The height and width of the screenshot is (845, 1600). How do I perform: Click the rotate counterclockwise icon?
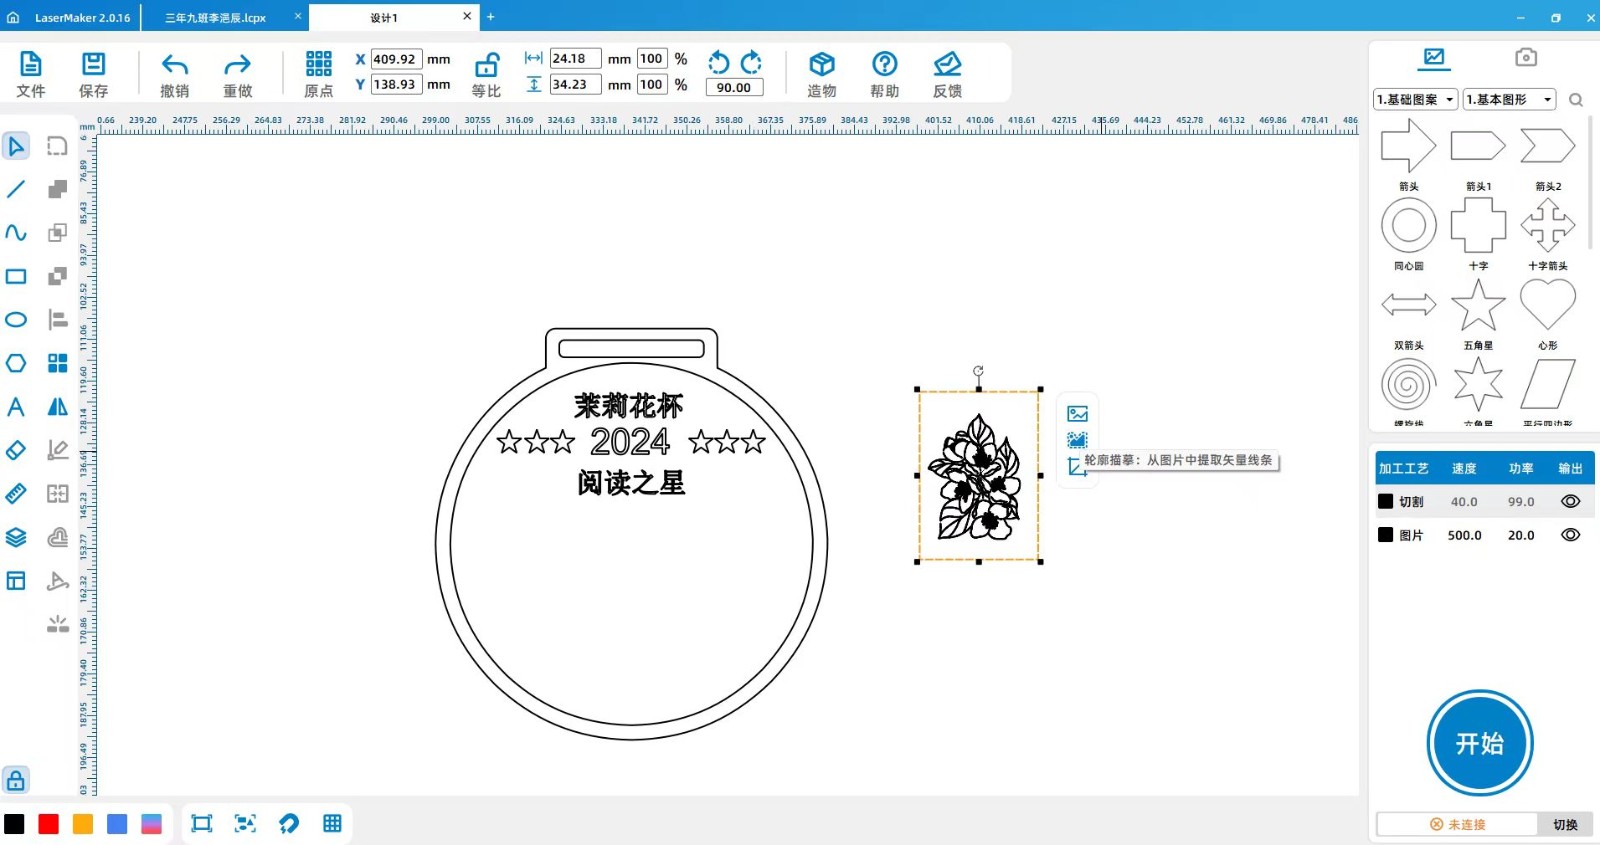point(719,63)
